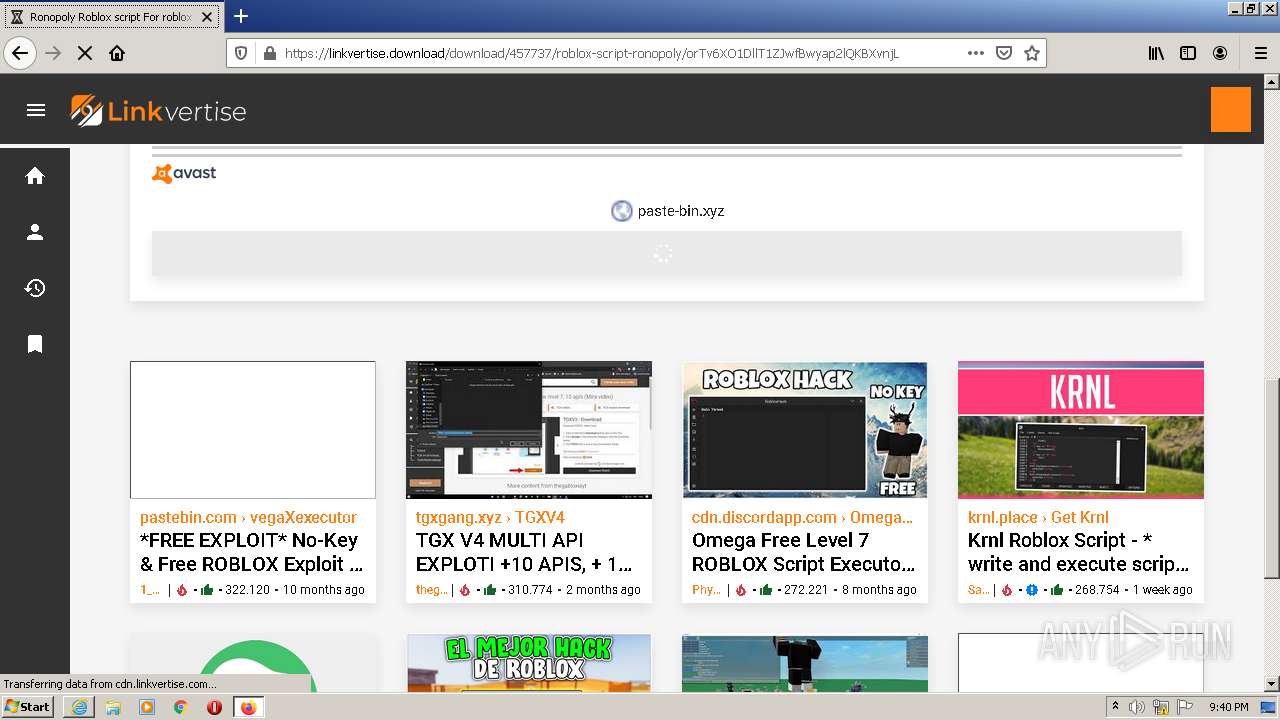Open the page actions three-dot menu

(976, 53)
